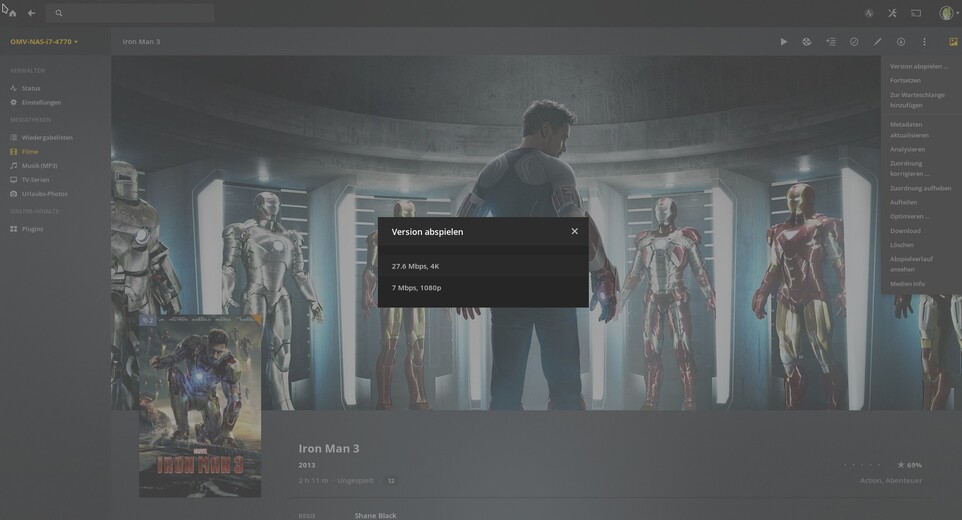Choose the 7 Mbps, 1080p version
This screenshot has width=962, height=520.
(x=483, y=288)
